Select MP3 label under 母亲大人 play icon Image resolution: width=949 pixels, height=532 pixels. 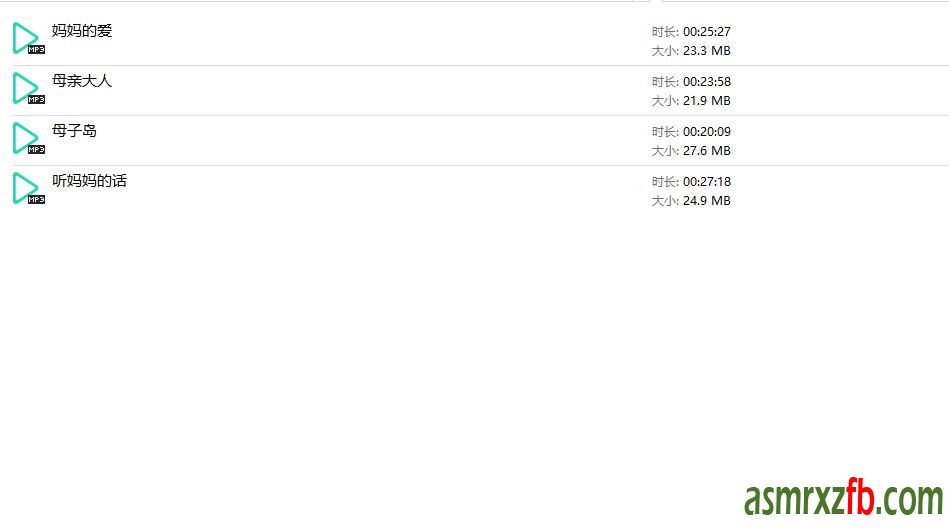[x=36, y=99]
